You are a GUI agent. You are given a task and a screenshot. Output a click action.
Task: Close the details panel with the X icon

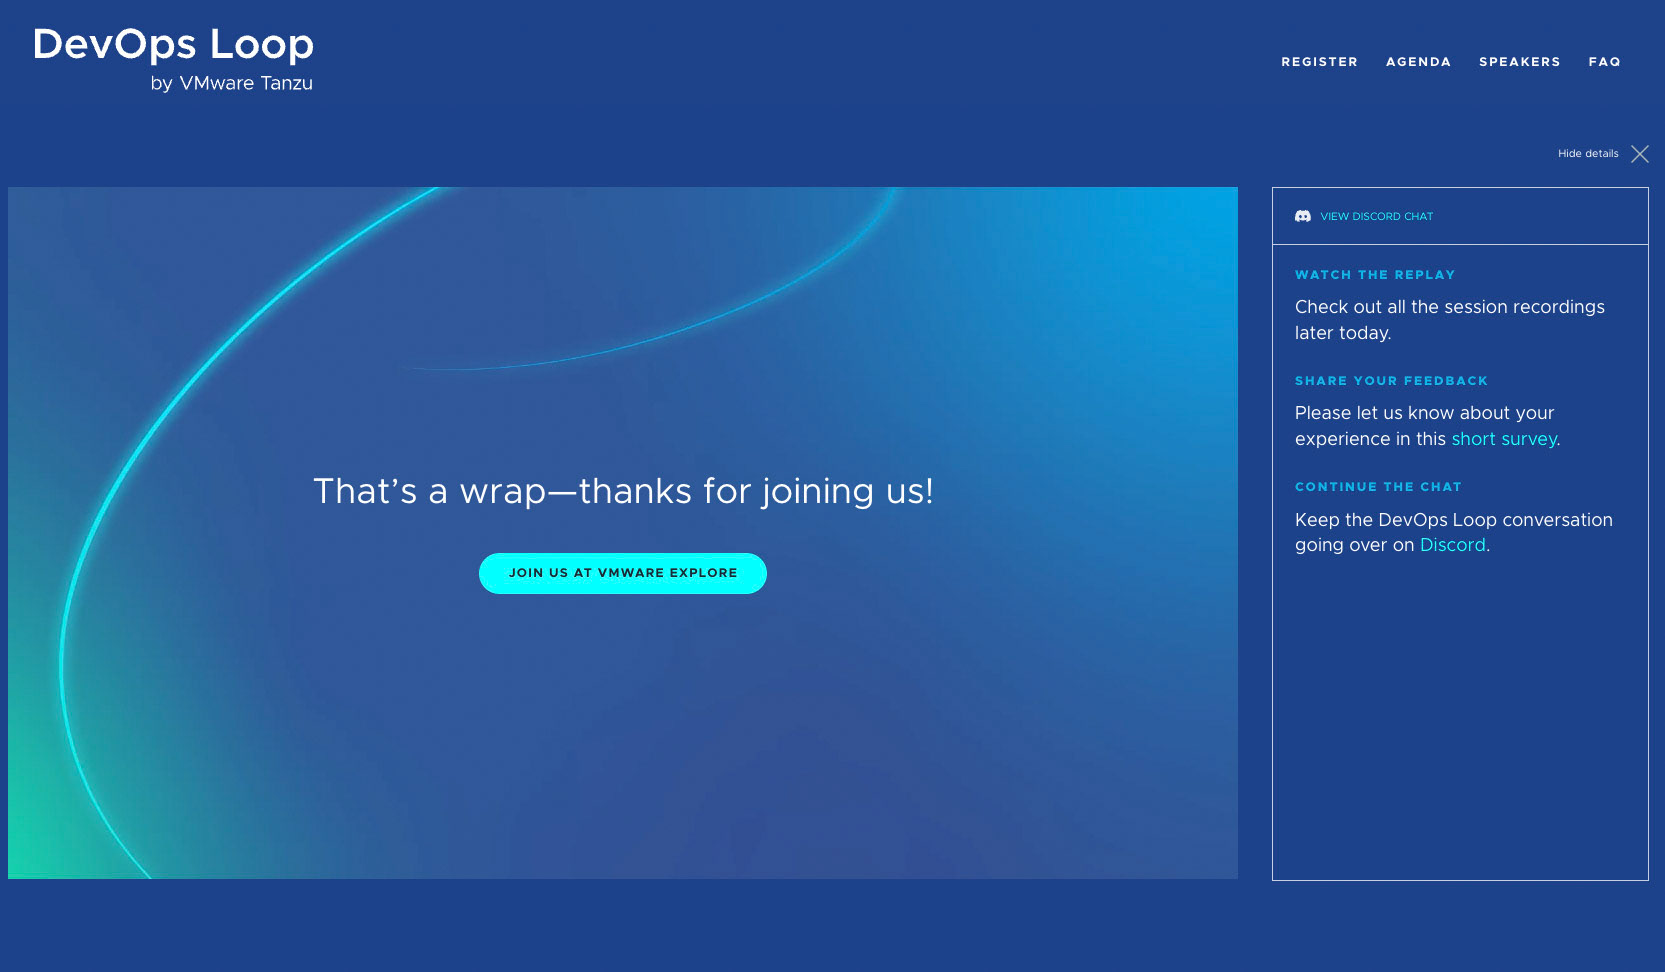click(x=1640, y=154)
